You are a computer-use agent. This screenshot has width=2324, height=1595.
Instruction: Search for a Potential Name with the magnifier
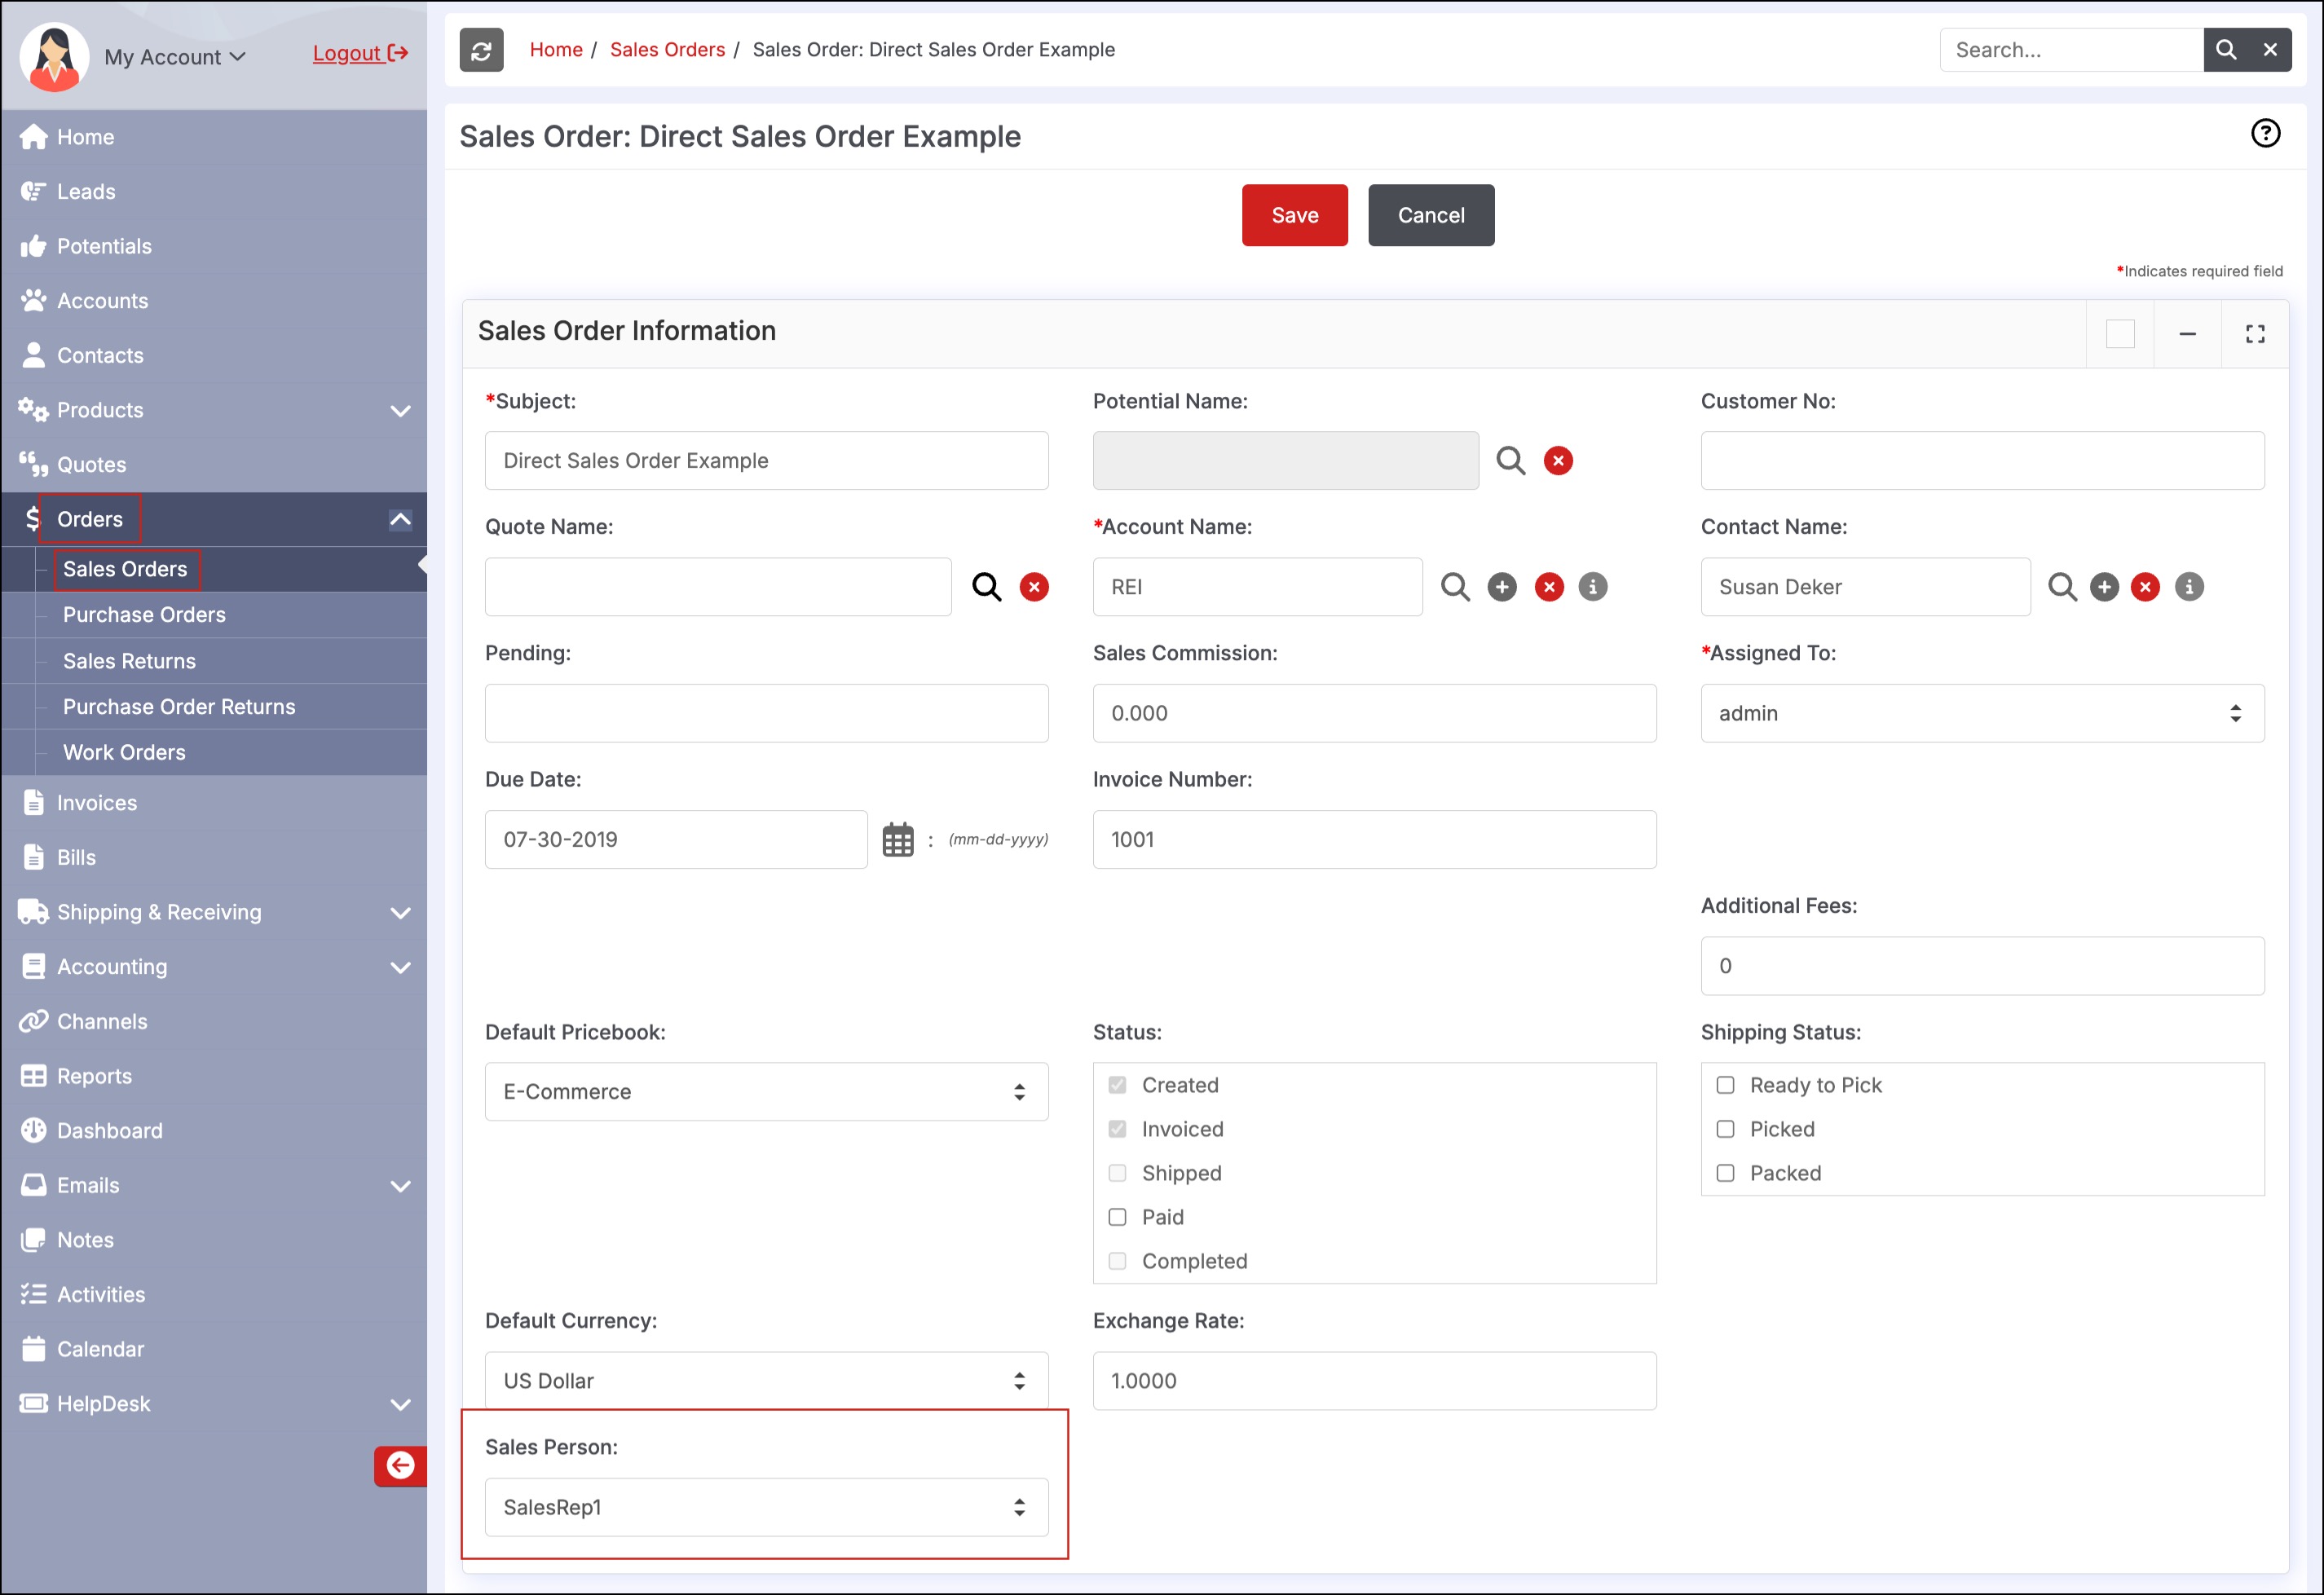point(1510,461)
